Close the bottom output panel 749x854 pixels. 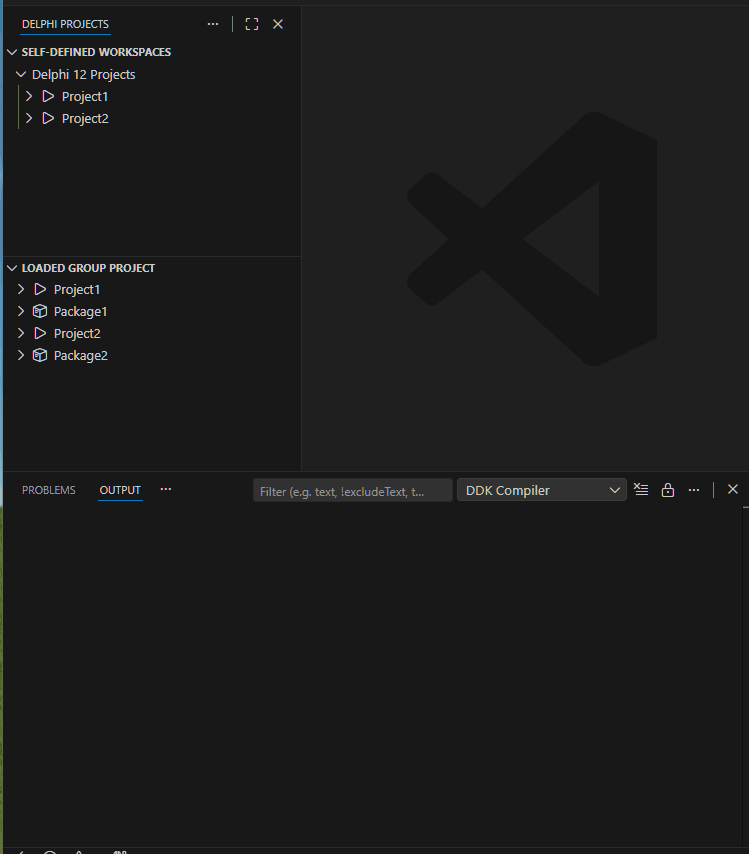tap(733, 489)
